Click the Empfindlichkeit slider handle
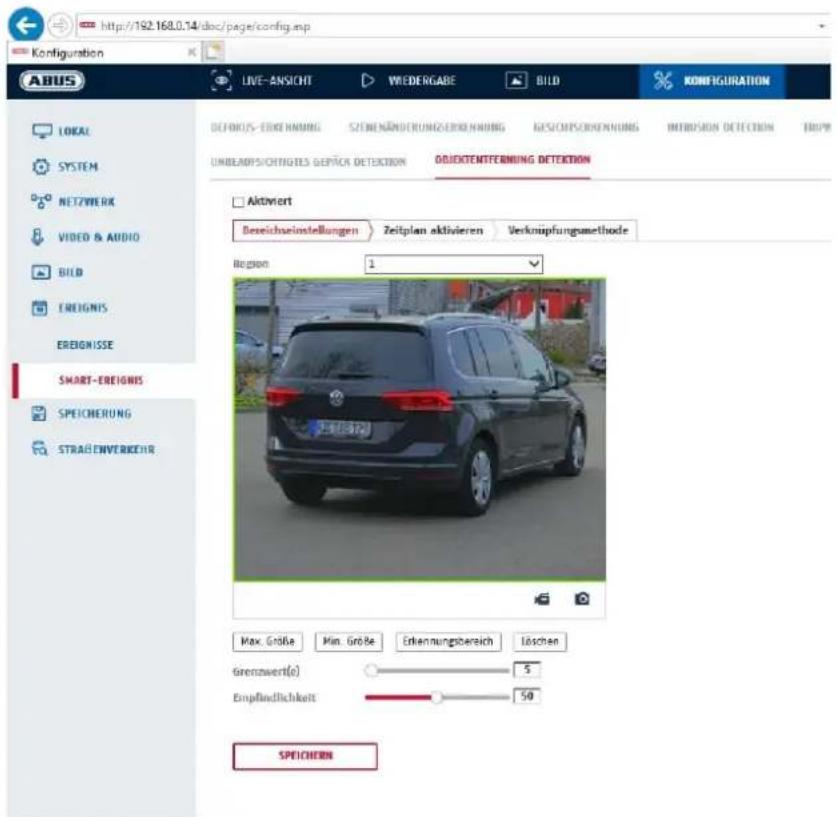This screenshot has height=817, width=837. tap(437, 697)
